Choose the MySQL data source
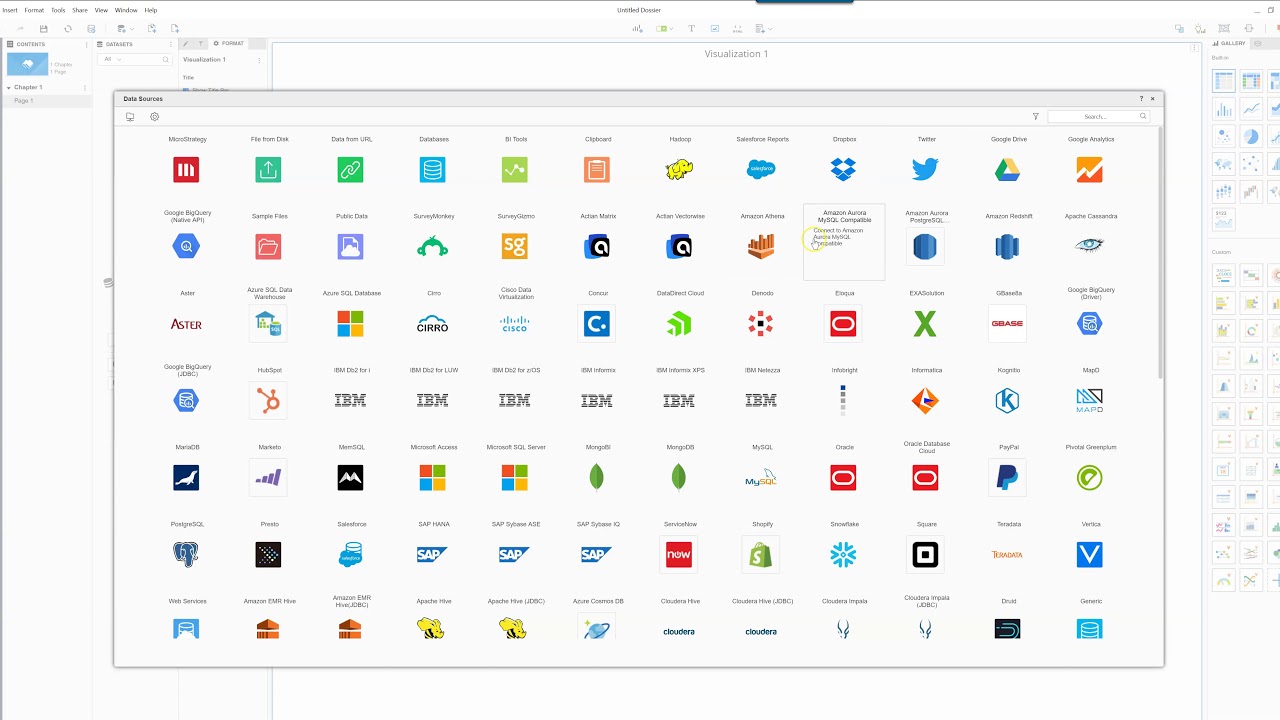This screenshot has height=720, width=1280. coord(761,478)
